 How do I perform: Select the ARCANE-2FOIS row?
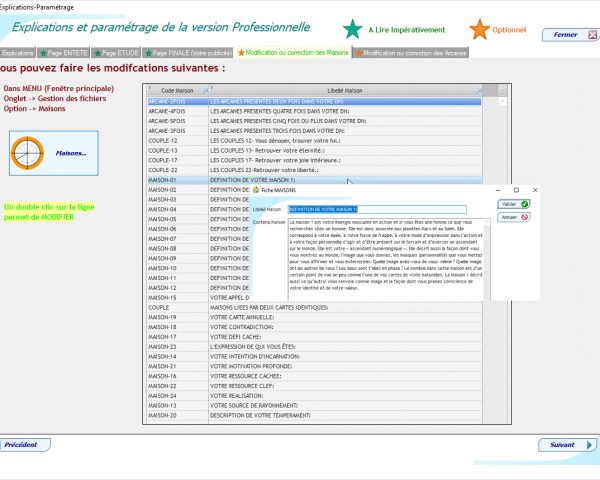click(x=314, y=101)
